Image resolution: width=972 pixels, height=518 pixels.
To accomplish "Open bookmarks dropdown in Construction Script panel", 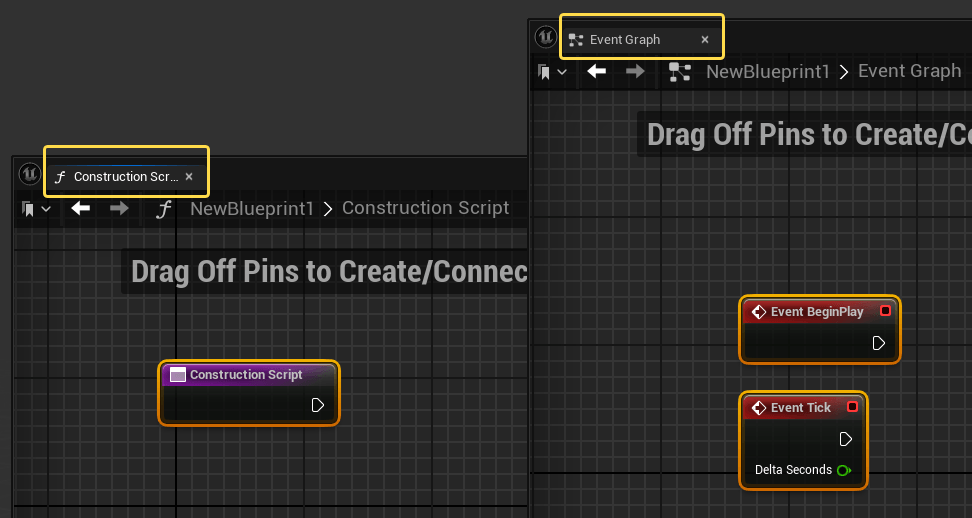I will (x=36, y=209).
